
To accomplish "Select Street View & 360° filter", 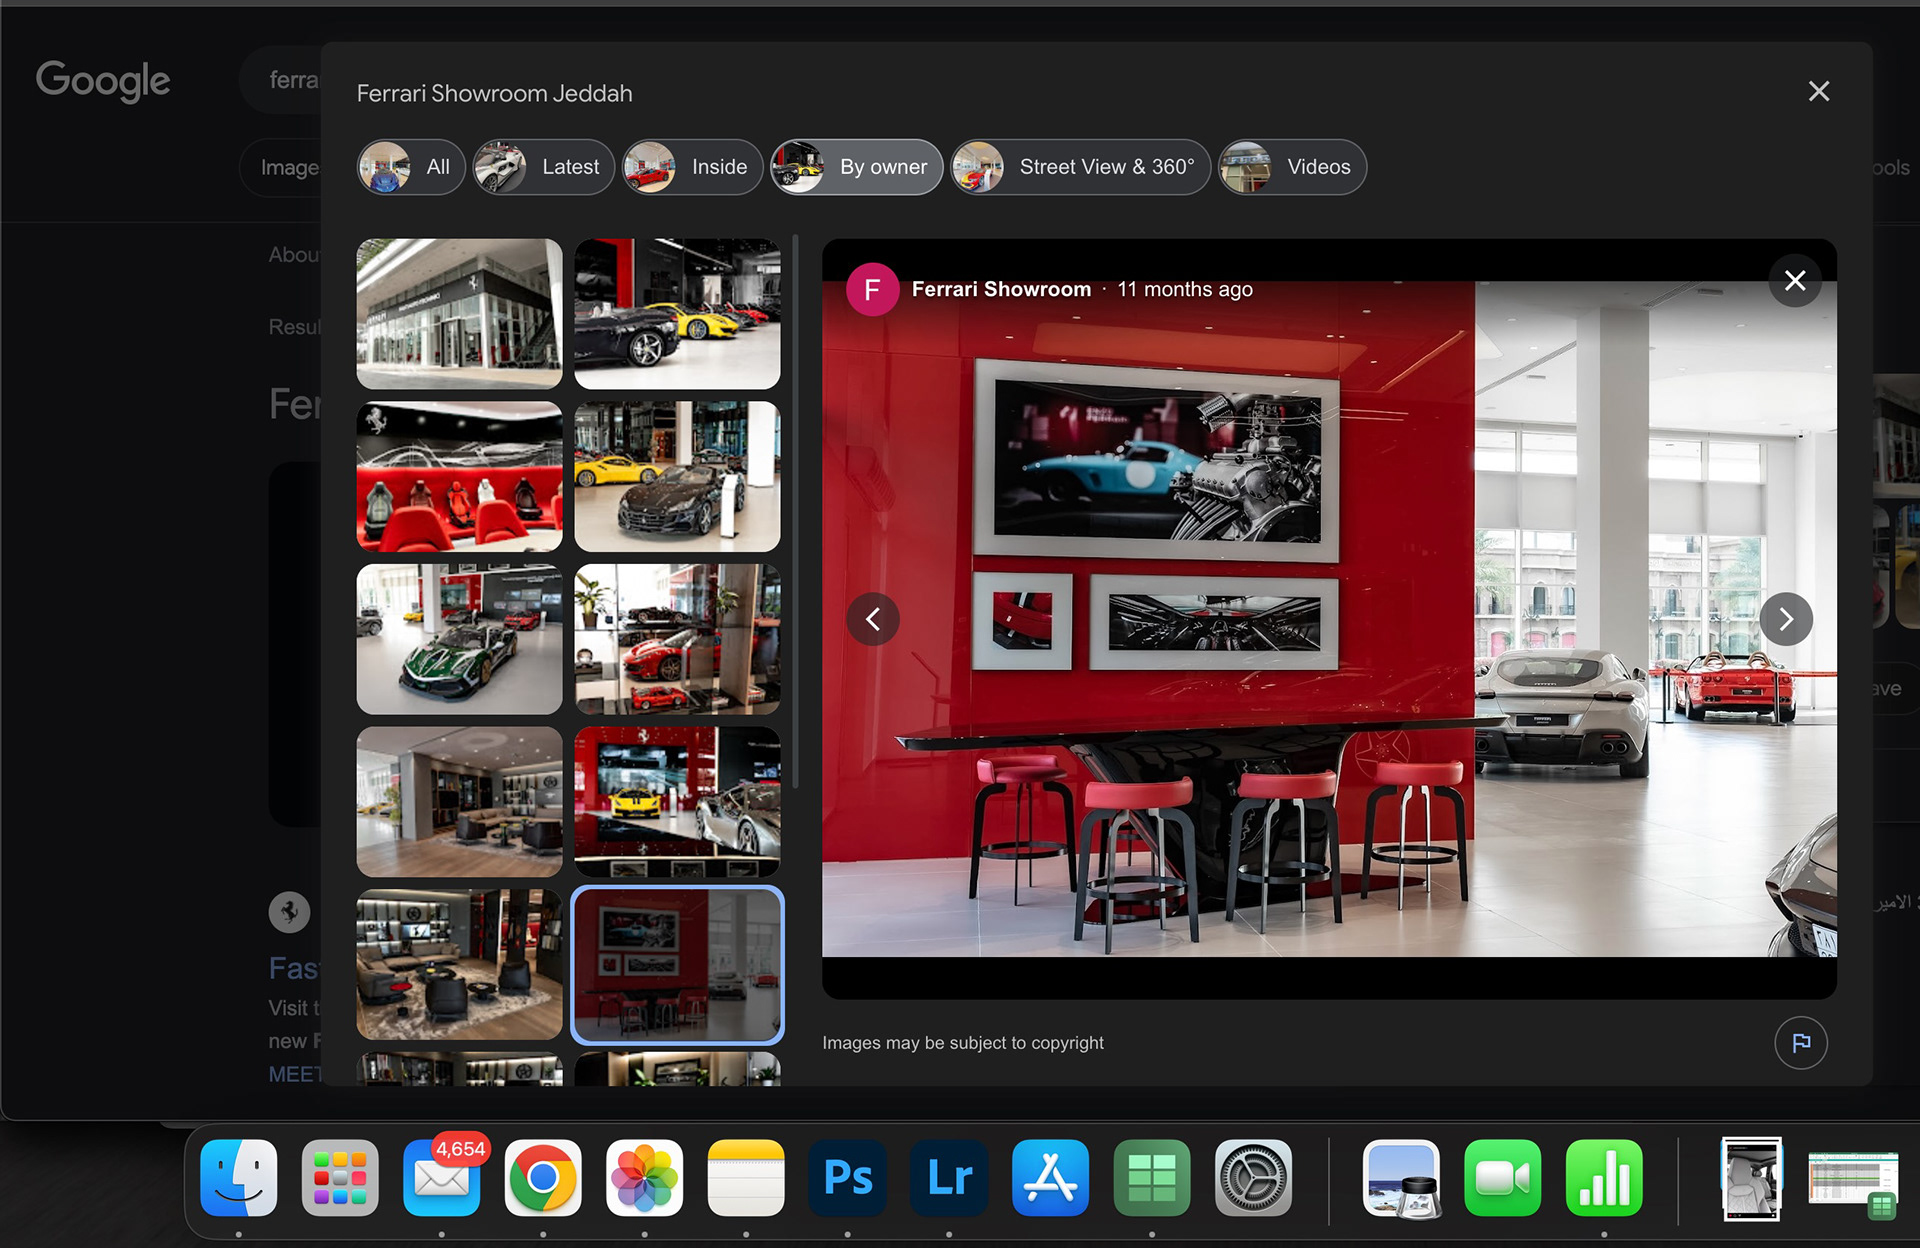I will pyautogui.click(x=1080, y=167).
